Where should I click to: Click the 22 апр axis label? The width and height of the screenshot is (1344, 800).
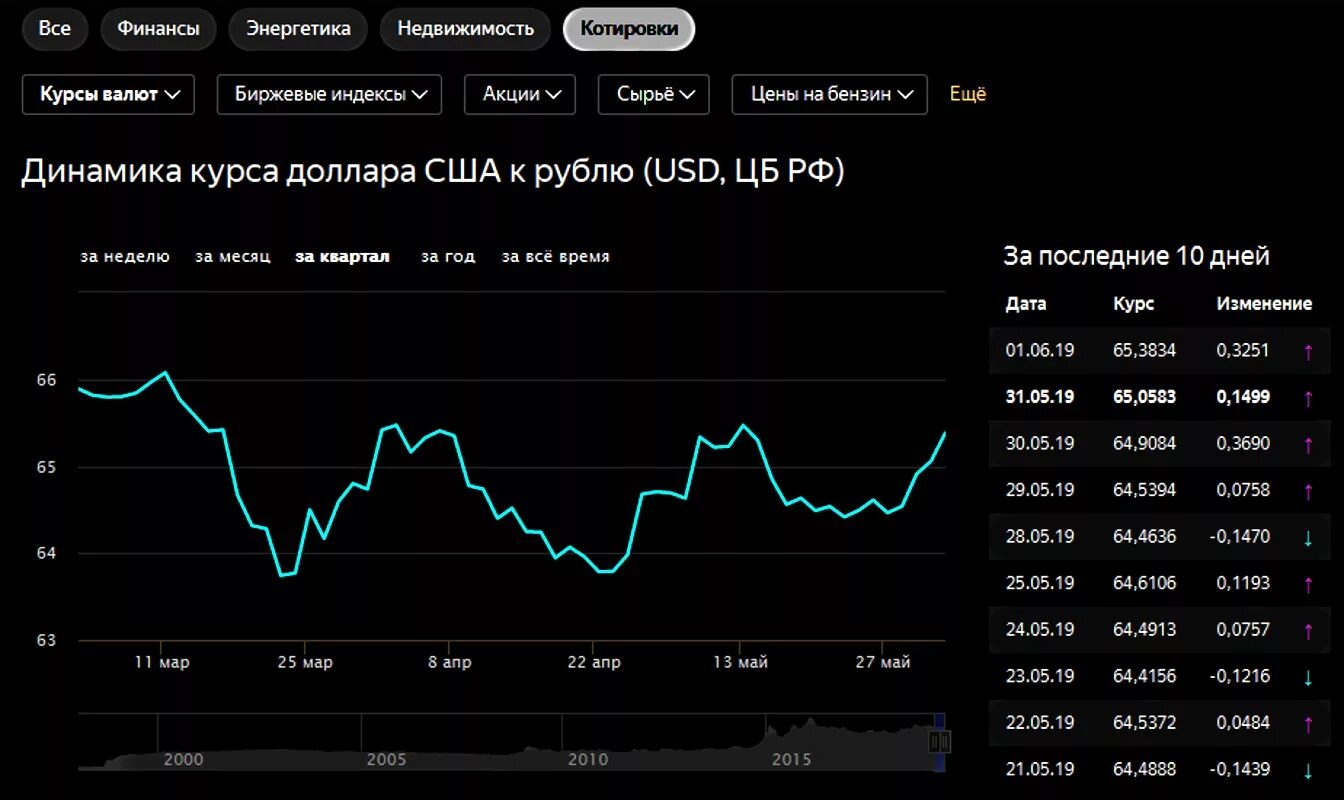click(593, 663)
